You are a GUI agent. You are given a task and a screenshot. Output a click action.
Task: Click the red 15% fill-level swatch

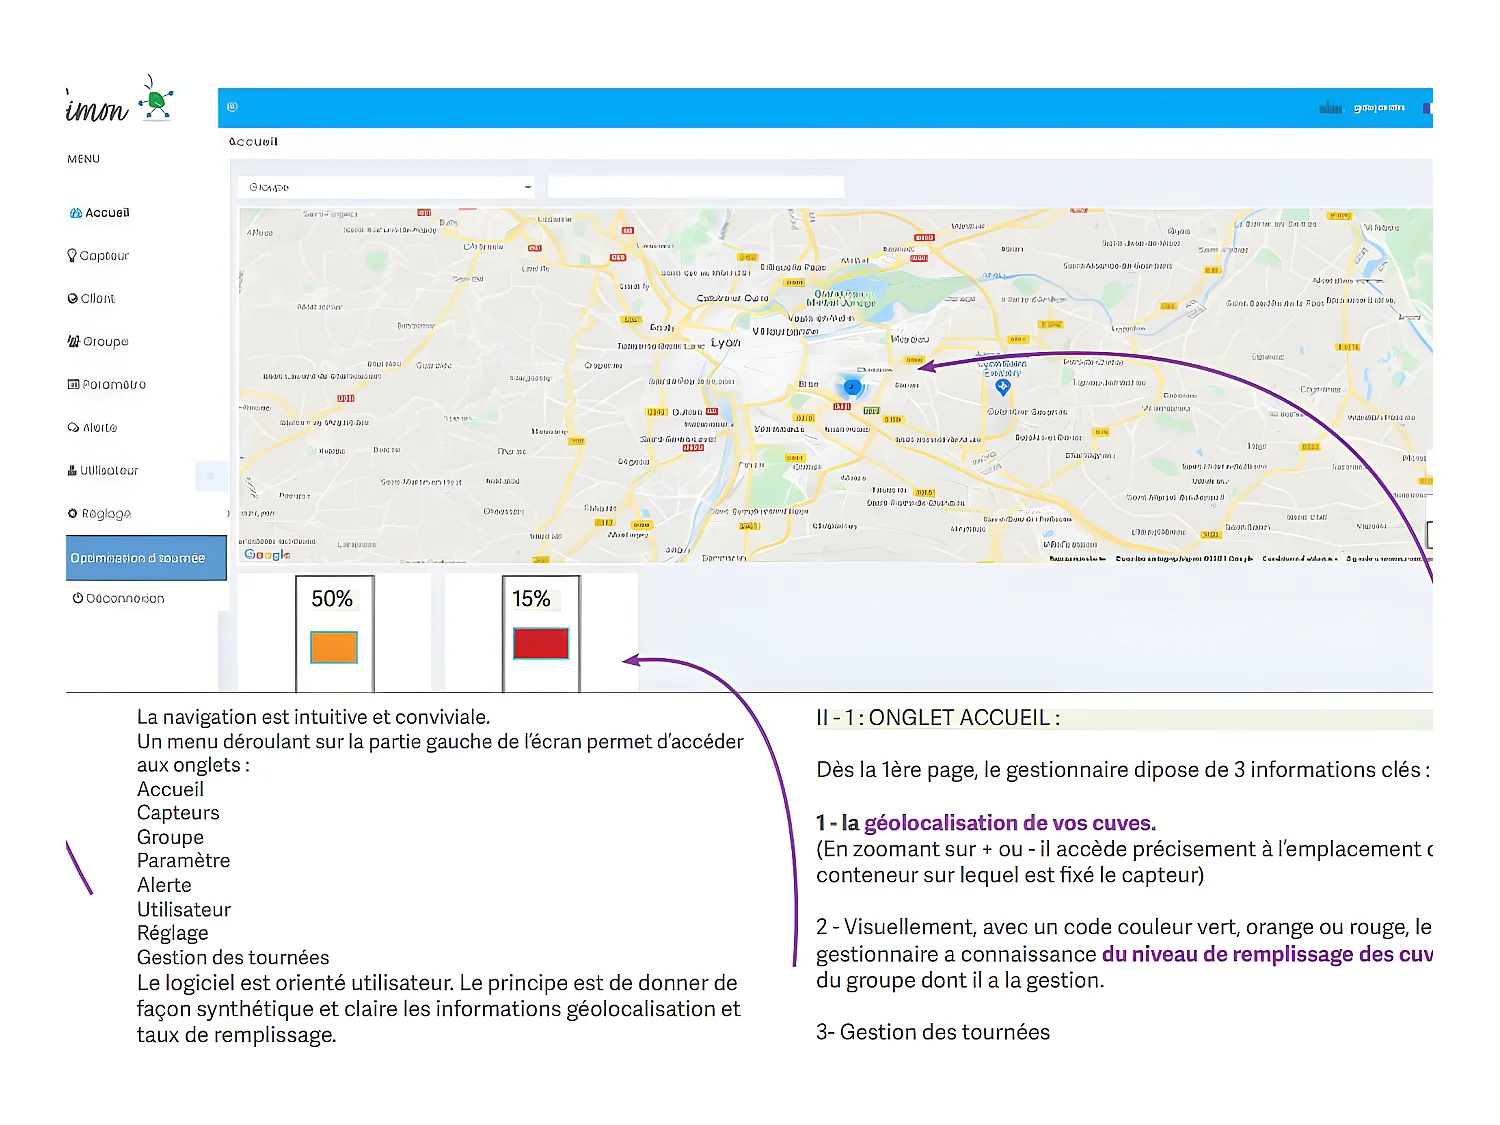click(540, 643)
